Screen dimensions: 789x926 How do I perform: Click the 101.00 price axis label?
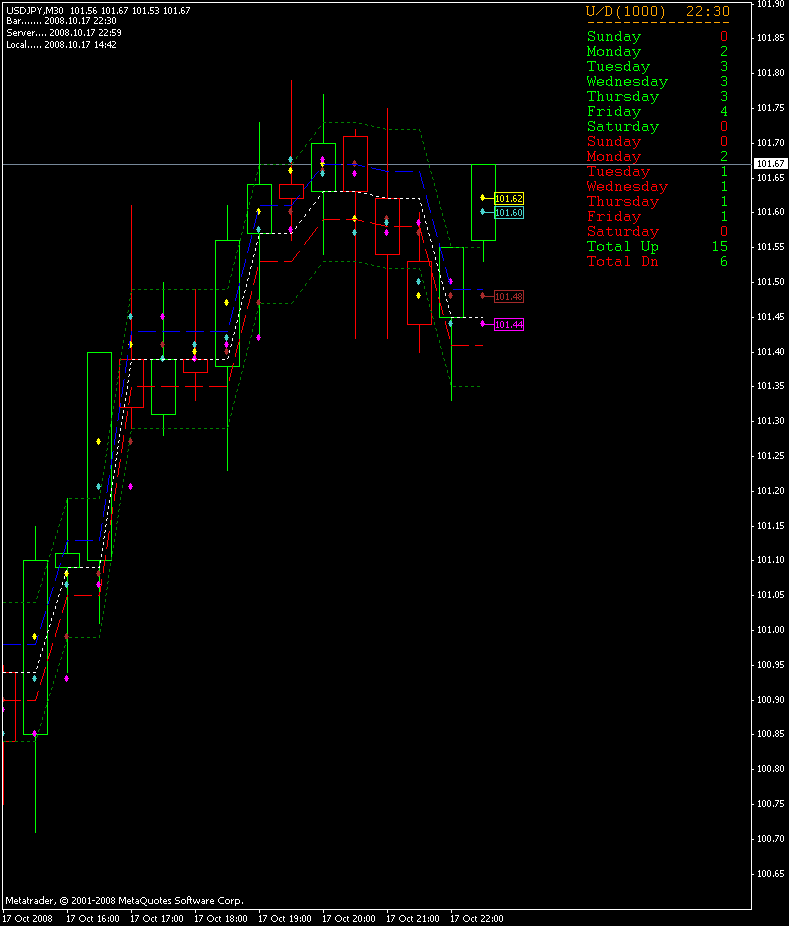[x=771, y=630]
